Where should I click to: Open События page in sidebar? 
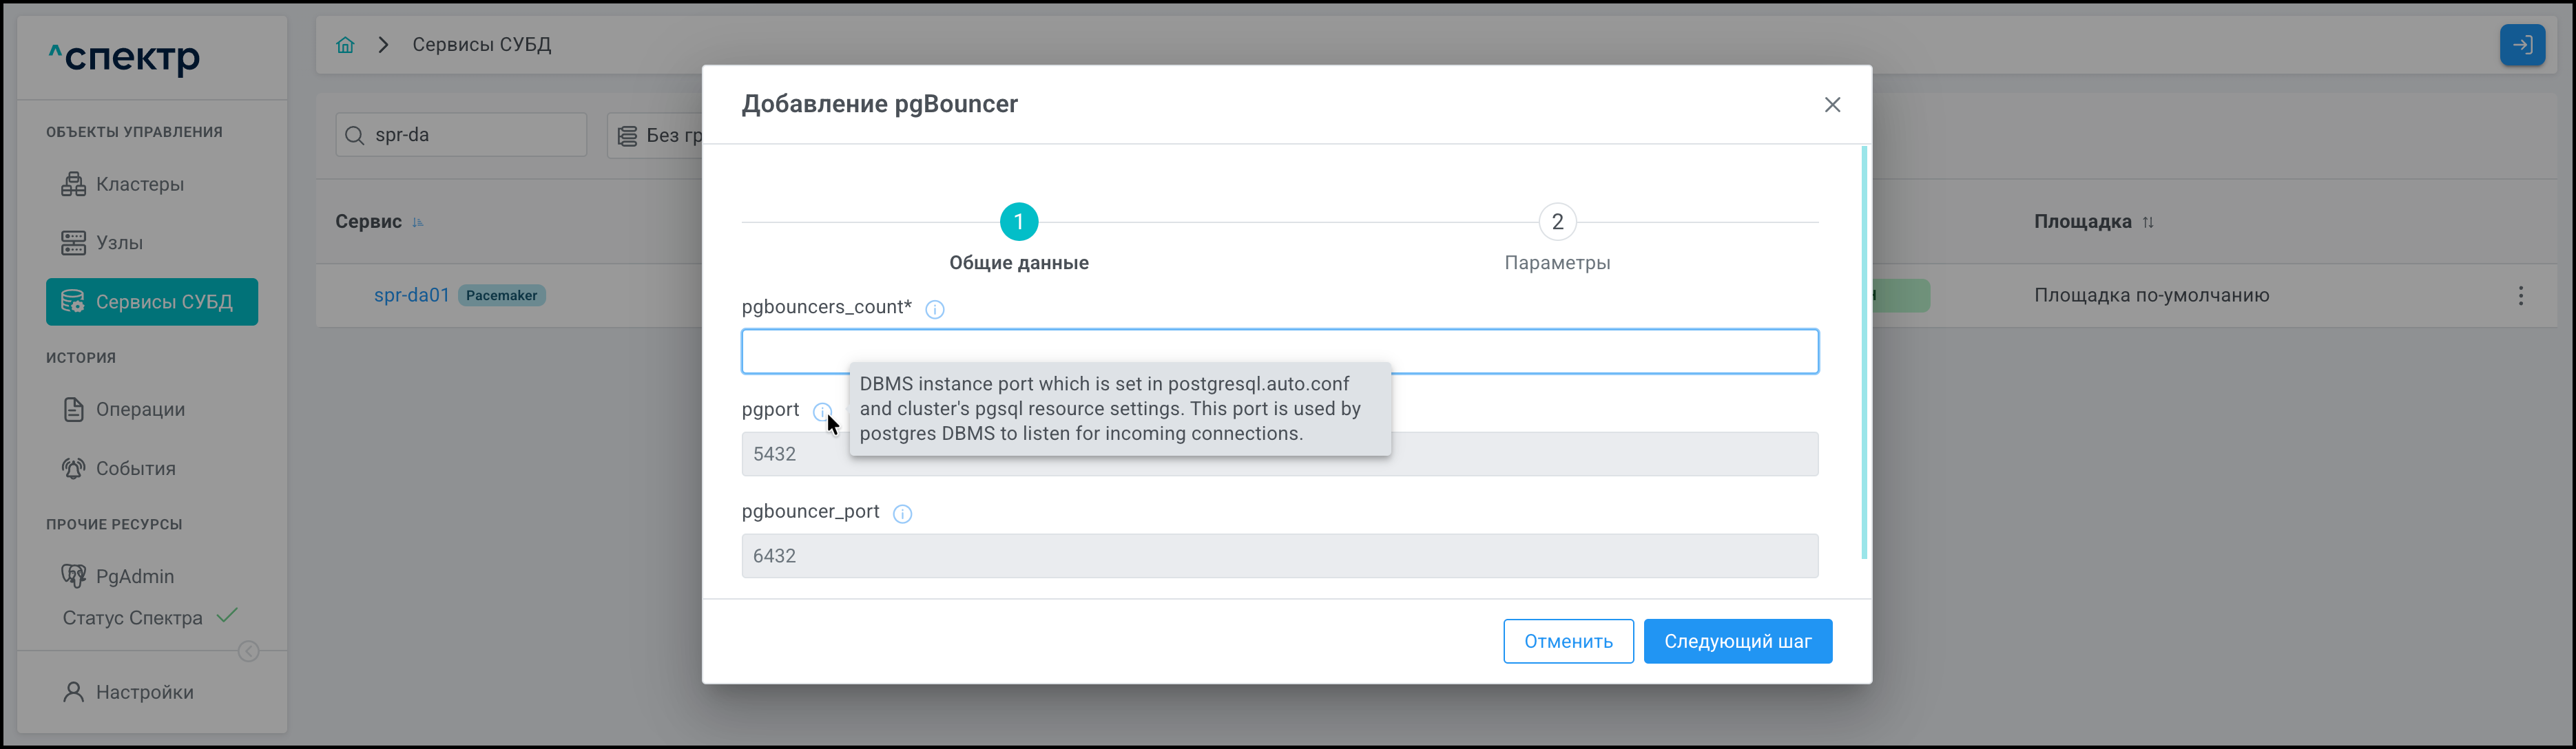[x=135, y=469]
